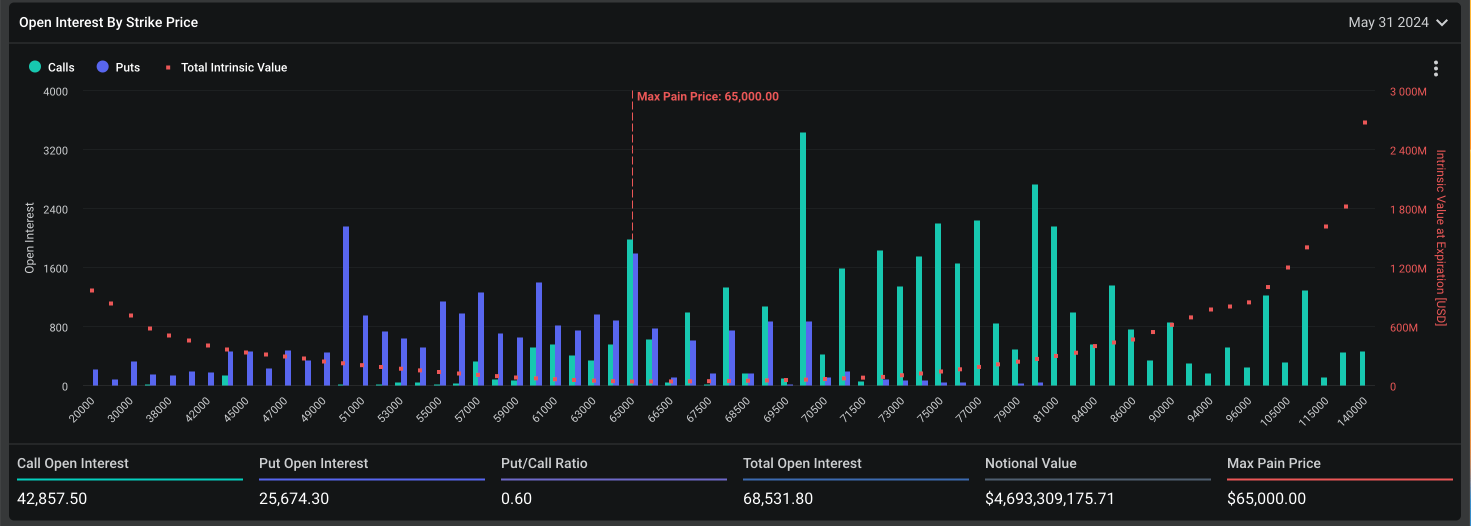This screenshot has width=1471, height=526.
Task: Click the Total Open Interest card
Action: coord(856,480)
